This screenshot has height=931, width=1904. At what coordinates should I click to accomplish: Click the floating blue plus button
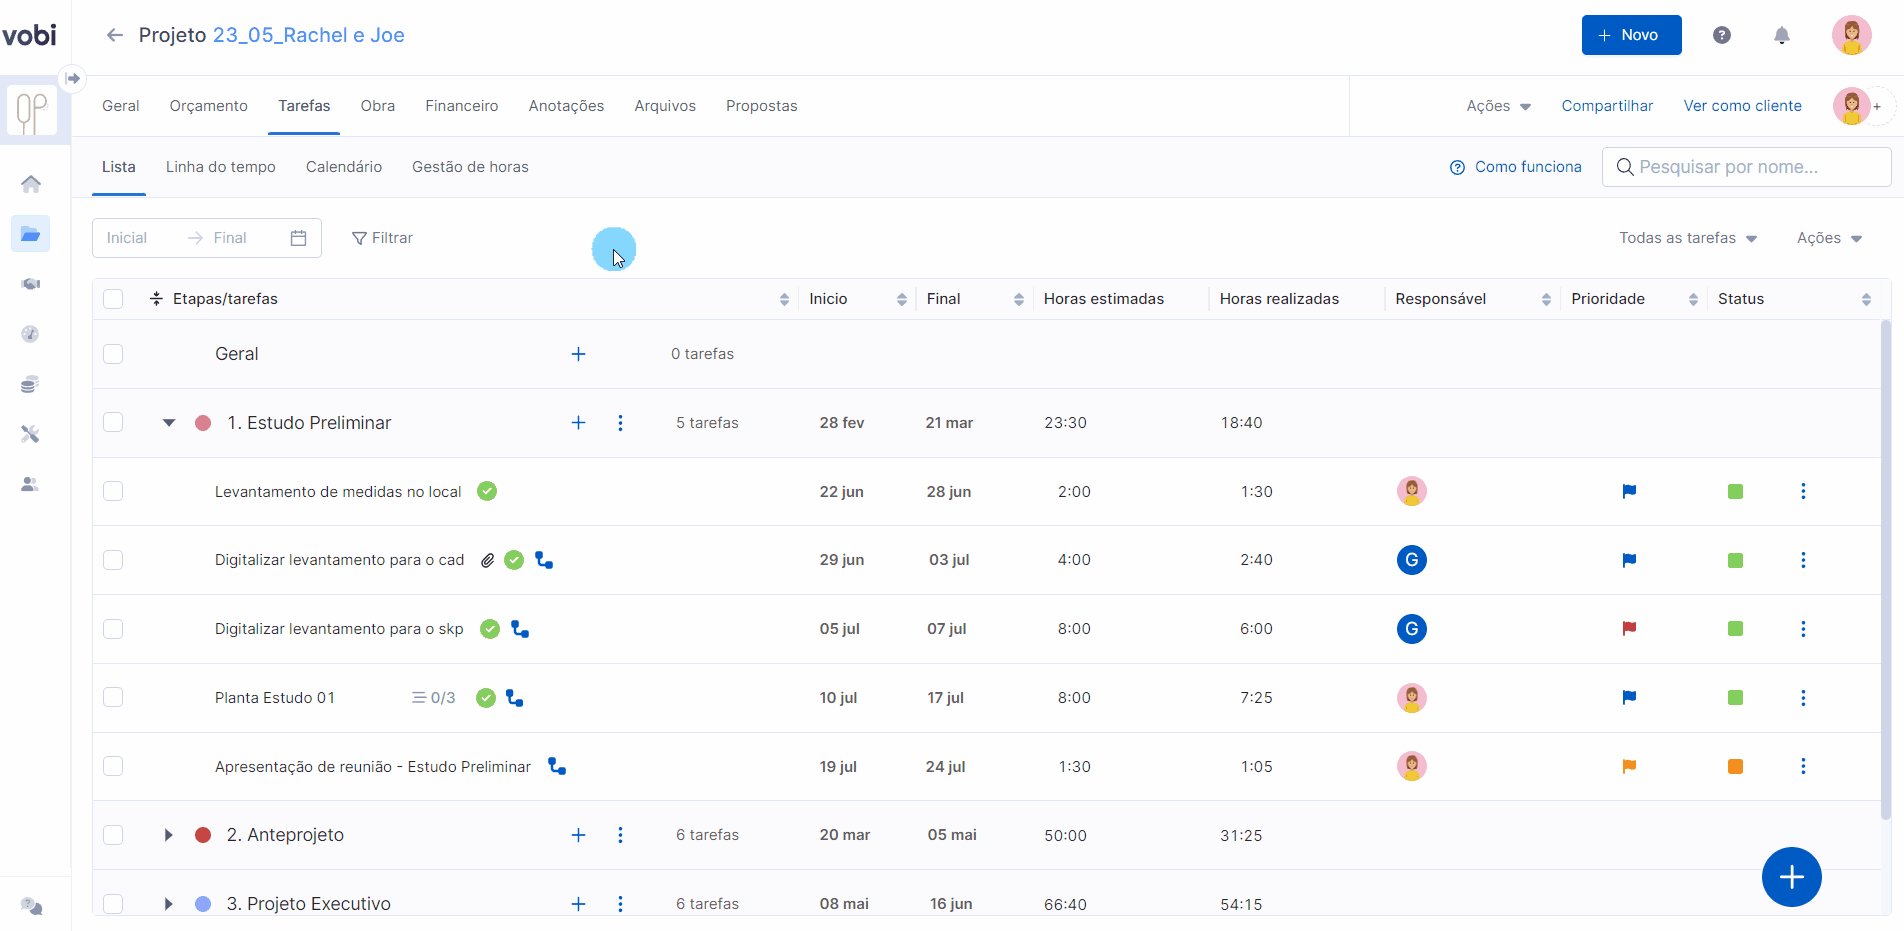pos(1791,877)
